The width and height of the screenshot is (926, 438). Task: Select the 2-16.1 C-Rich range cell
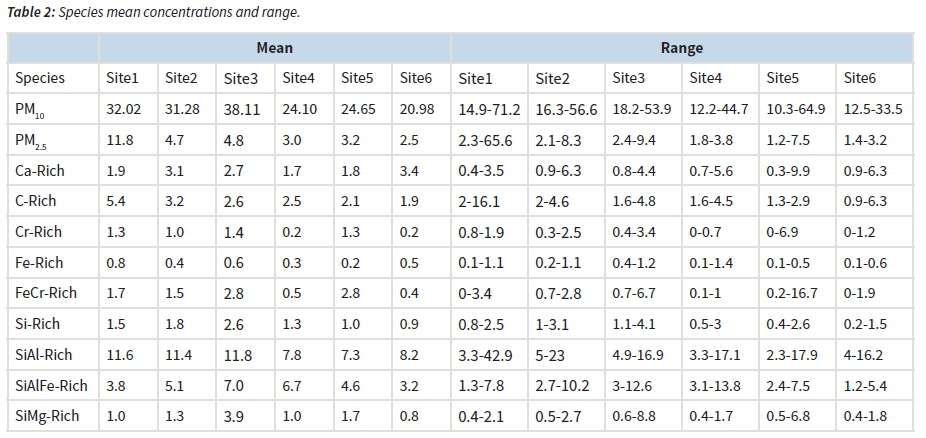pyautogui.click(x=478, y=201)
